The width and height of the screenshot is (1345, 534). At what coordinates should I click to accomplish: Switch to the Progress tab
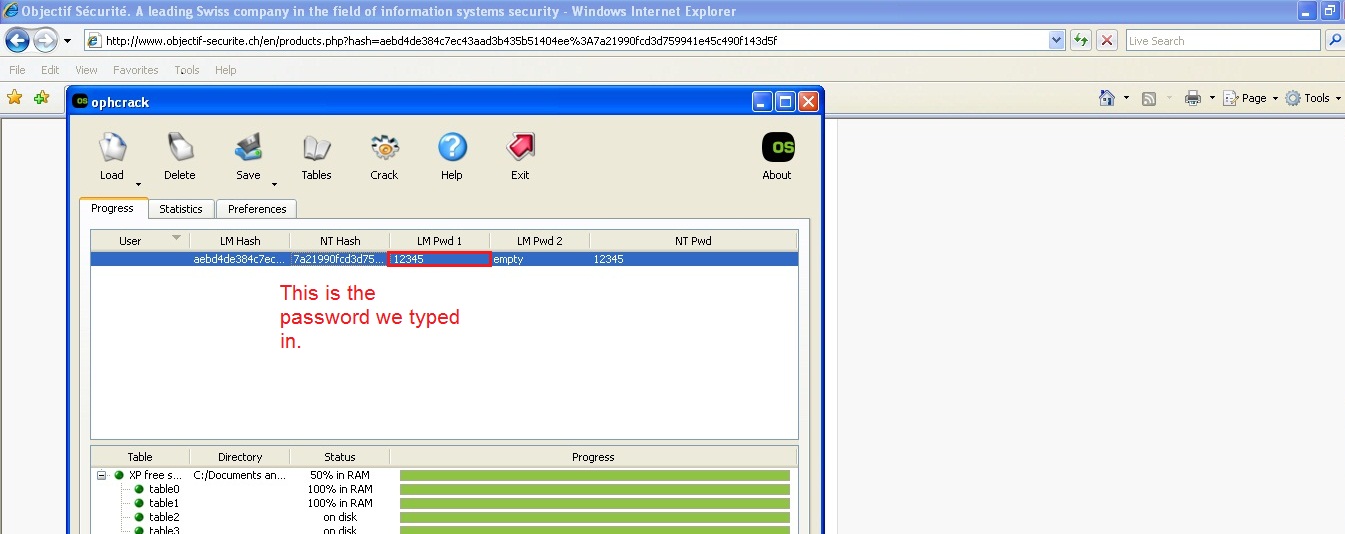point(113,208)
